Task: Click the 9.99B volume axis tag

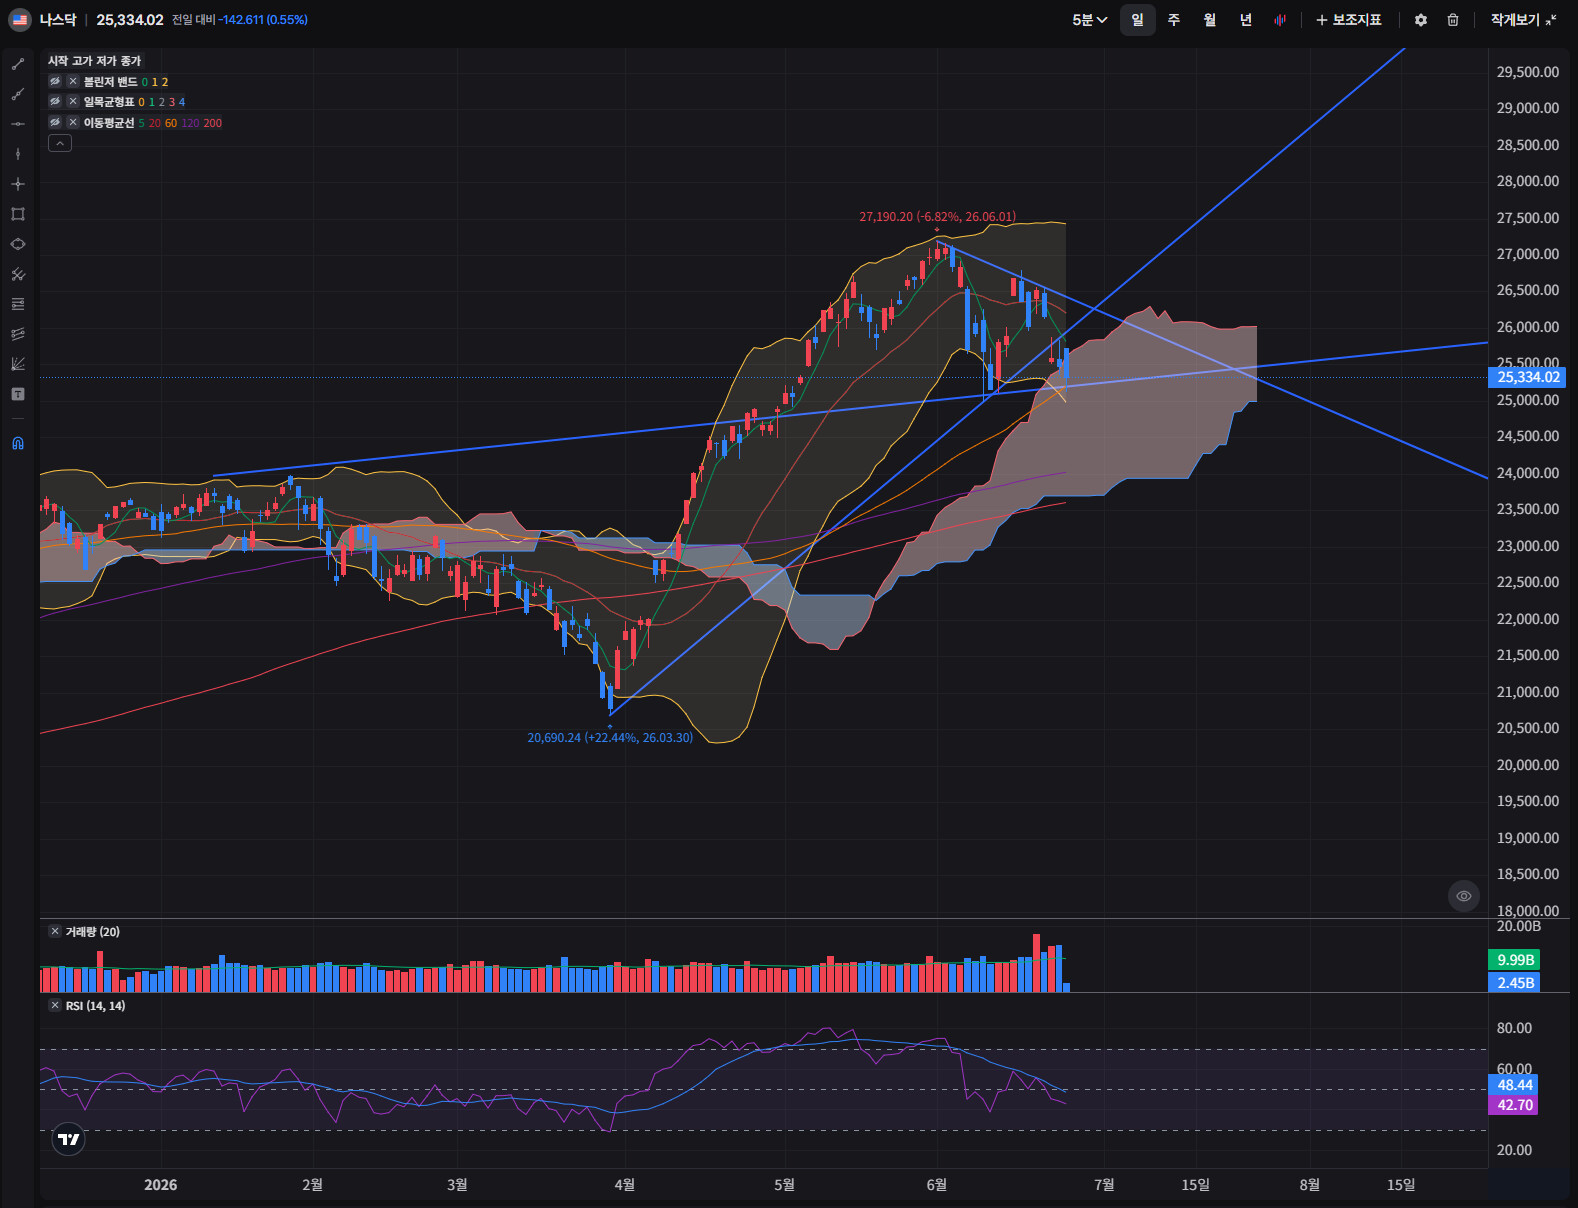Action: coord(1515,960)
